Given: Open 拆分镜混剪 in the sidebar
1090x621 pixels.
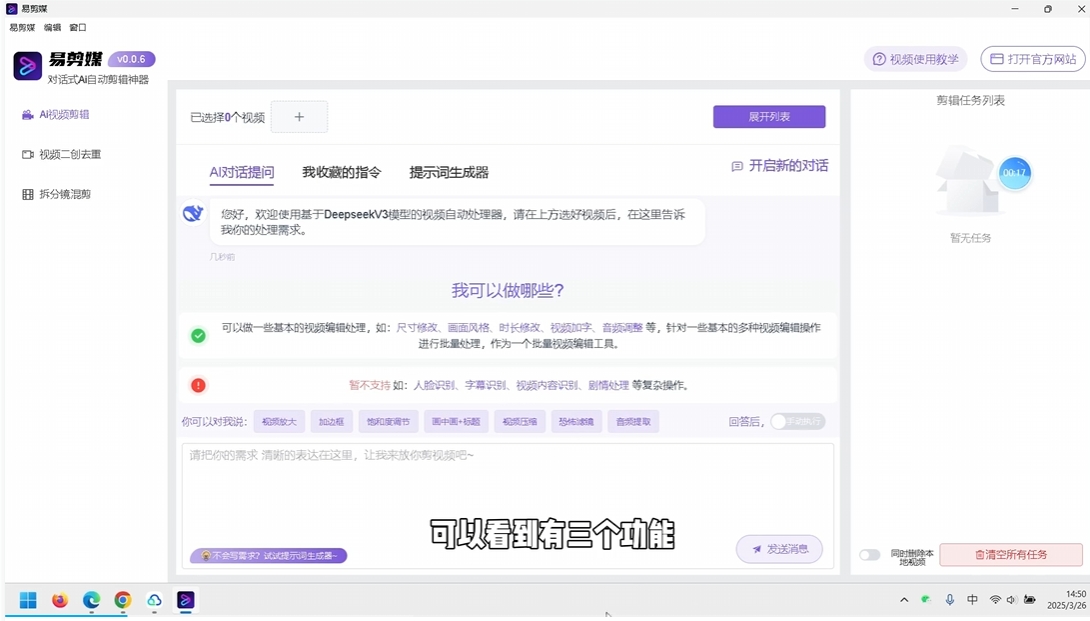Looking at the screenshot, I should pos(56,194).
